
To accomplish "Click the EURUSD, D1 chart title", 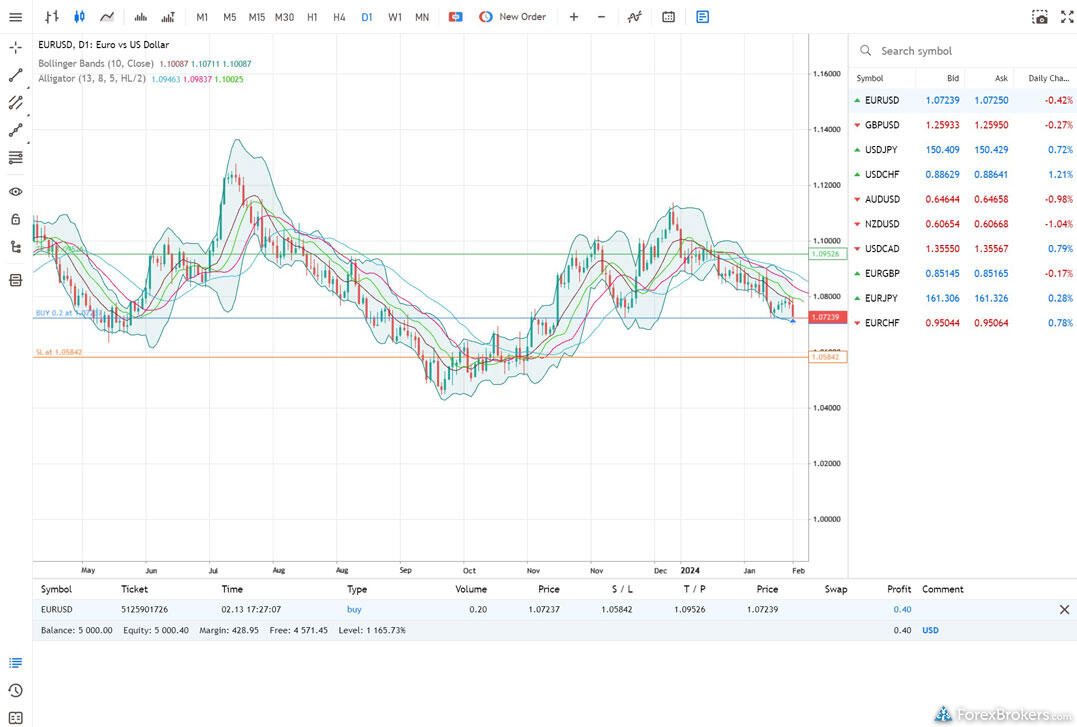I will pyautogui.click(x=103, y=45).
